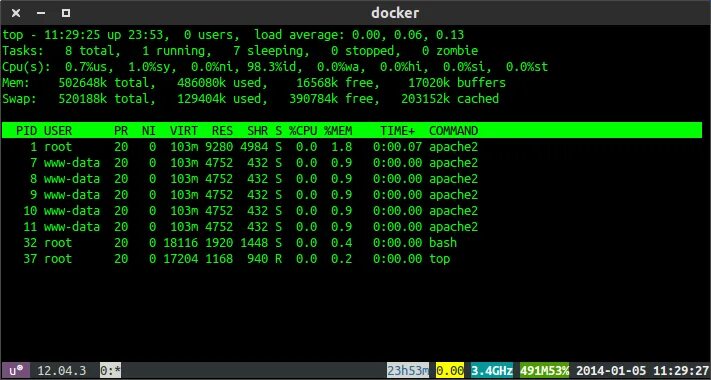Click the 2014-01-05 date in status bar
Image resolution: width=711 pixels, height=380 pixels.
(611, 370)
